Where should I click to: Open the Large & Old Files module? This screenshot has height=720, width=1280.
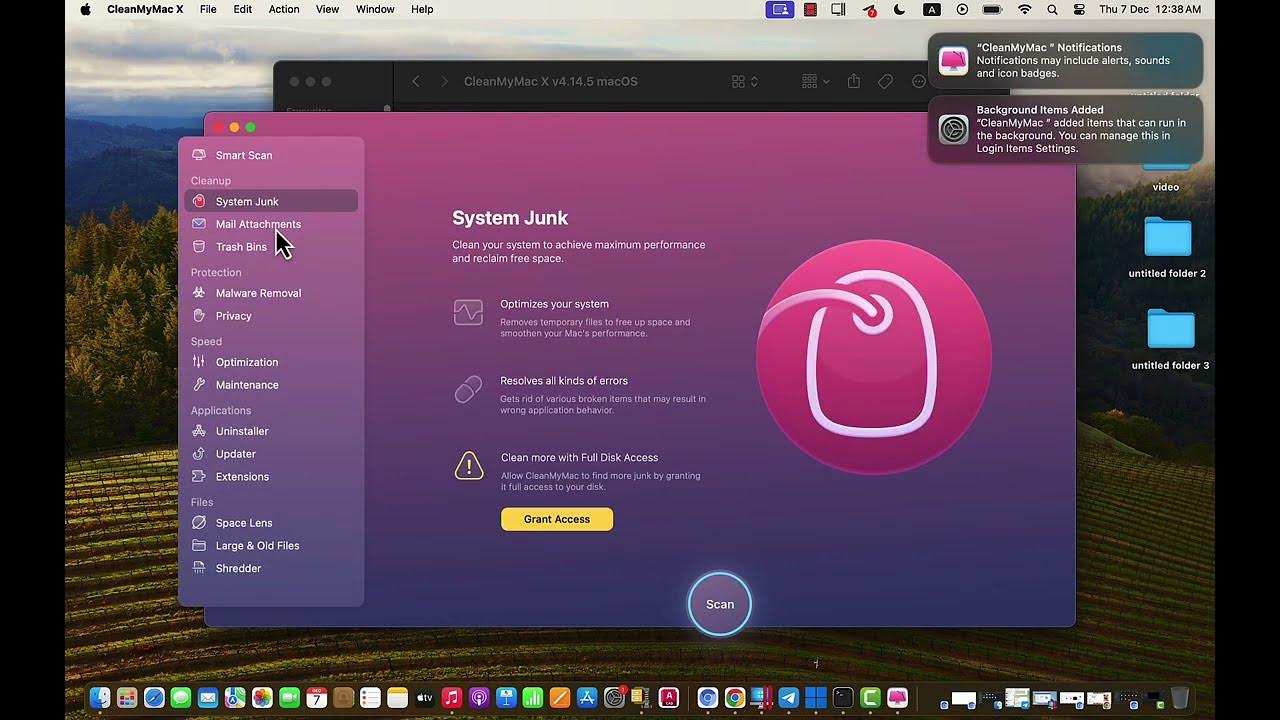[270, 546]
